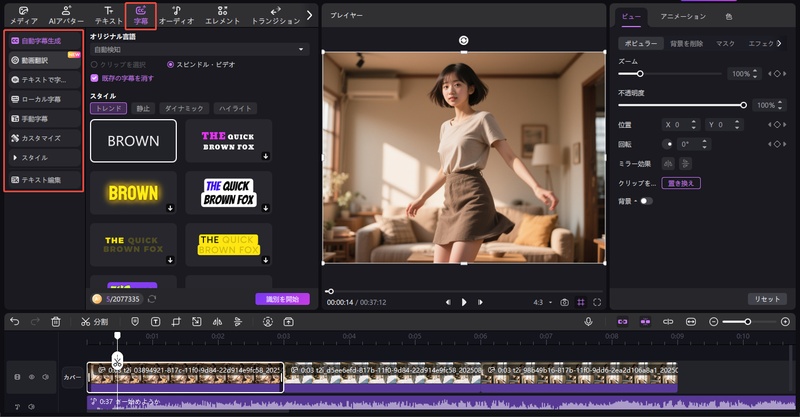The height and width of the screenshot is (417, 800).
Task: Click the upload box icon in timeline toolbar
Action: (288, 322)
